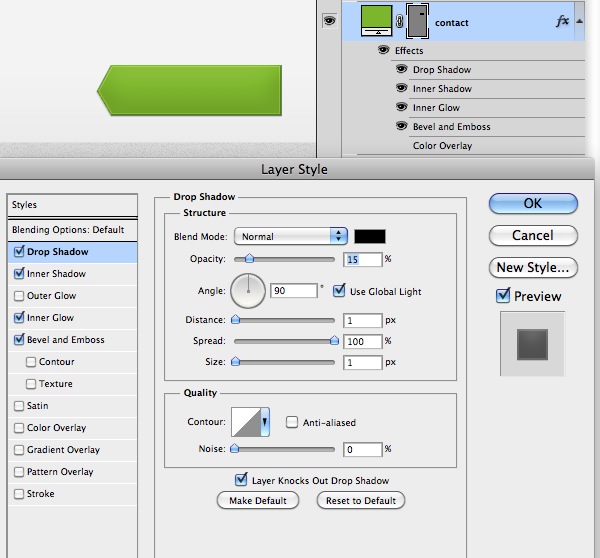Image resolution: width=600 pixels, height=558 pixels.
Task: Click the Noise value field
Action: click(362, 449)
